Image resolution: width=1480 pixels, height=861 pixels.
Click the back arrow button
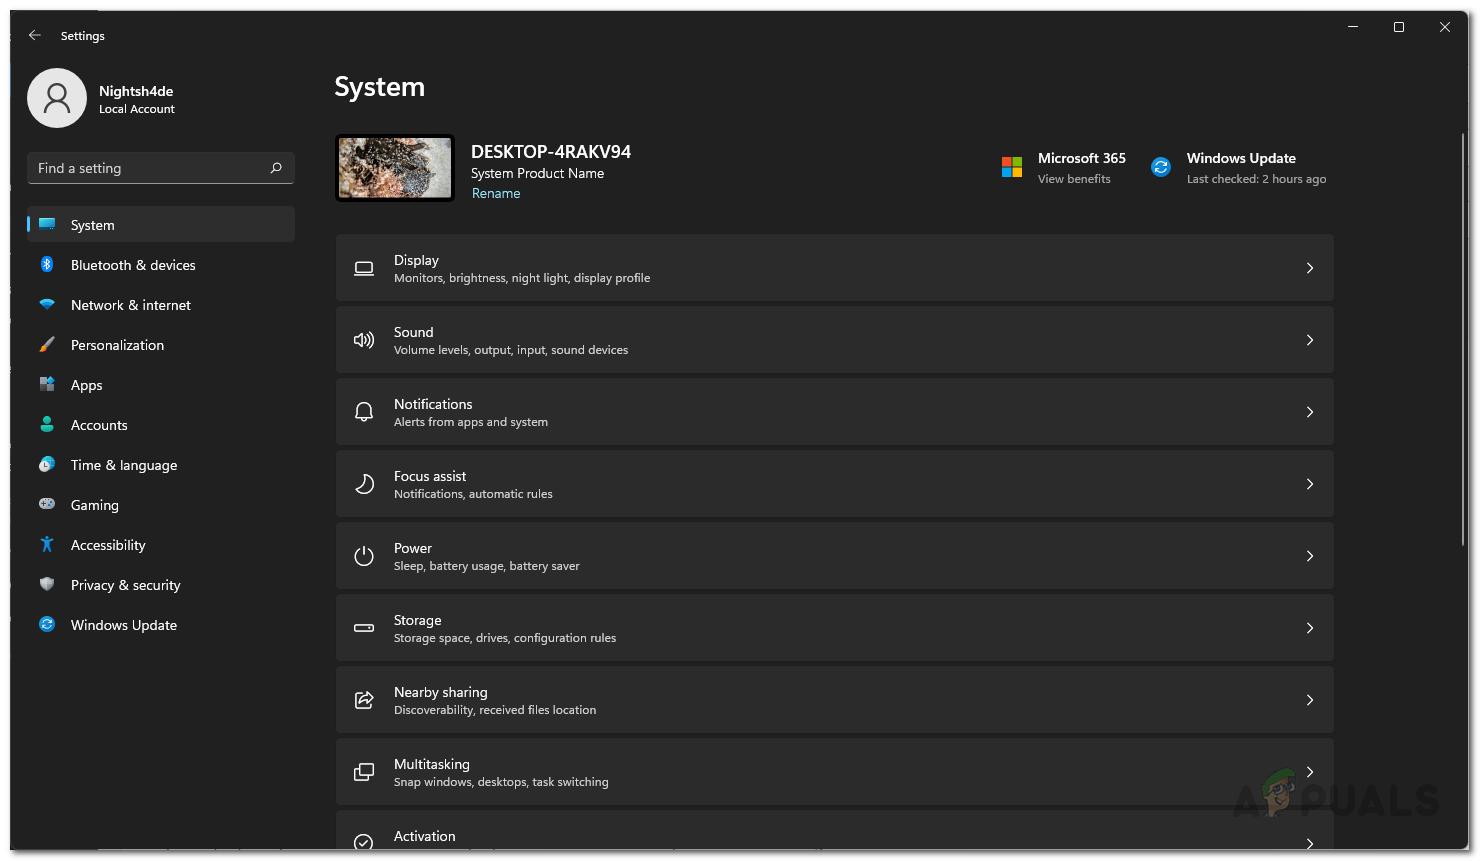tap(34, 35)
